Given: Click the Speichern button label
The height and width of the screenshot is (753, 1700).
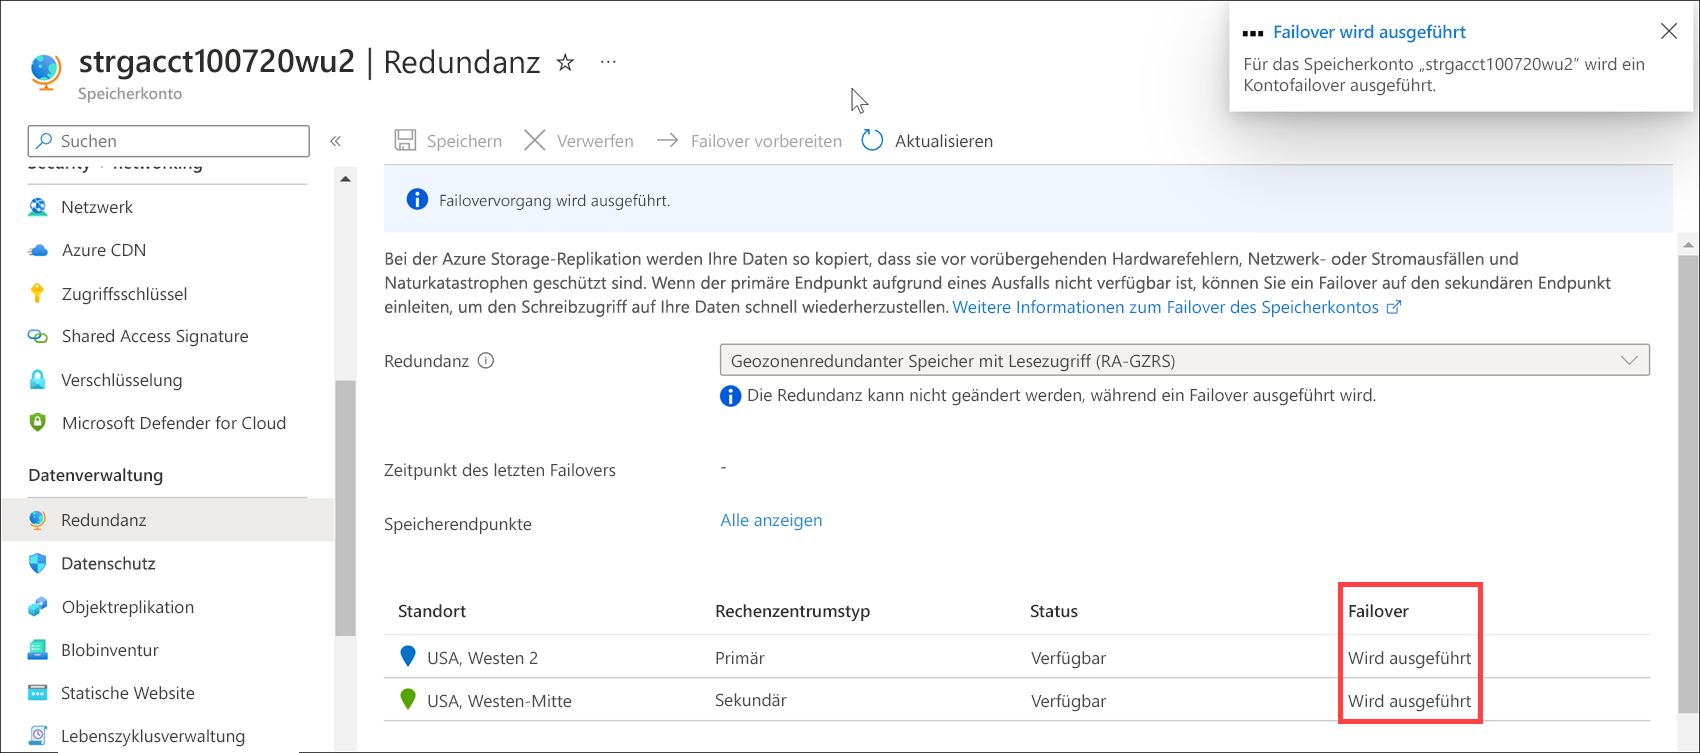Looking at the screenshot, I should (x=464, y=141).
